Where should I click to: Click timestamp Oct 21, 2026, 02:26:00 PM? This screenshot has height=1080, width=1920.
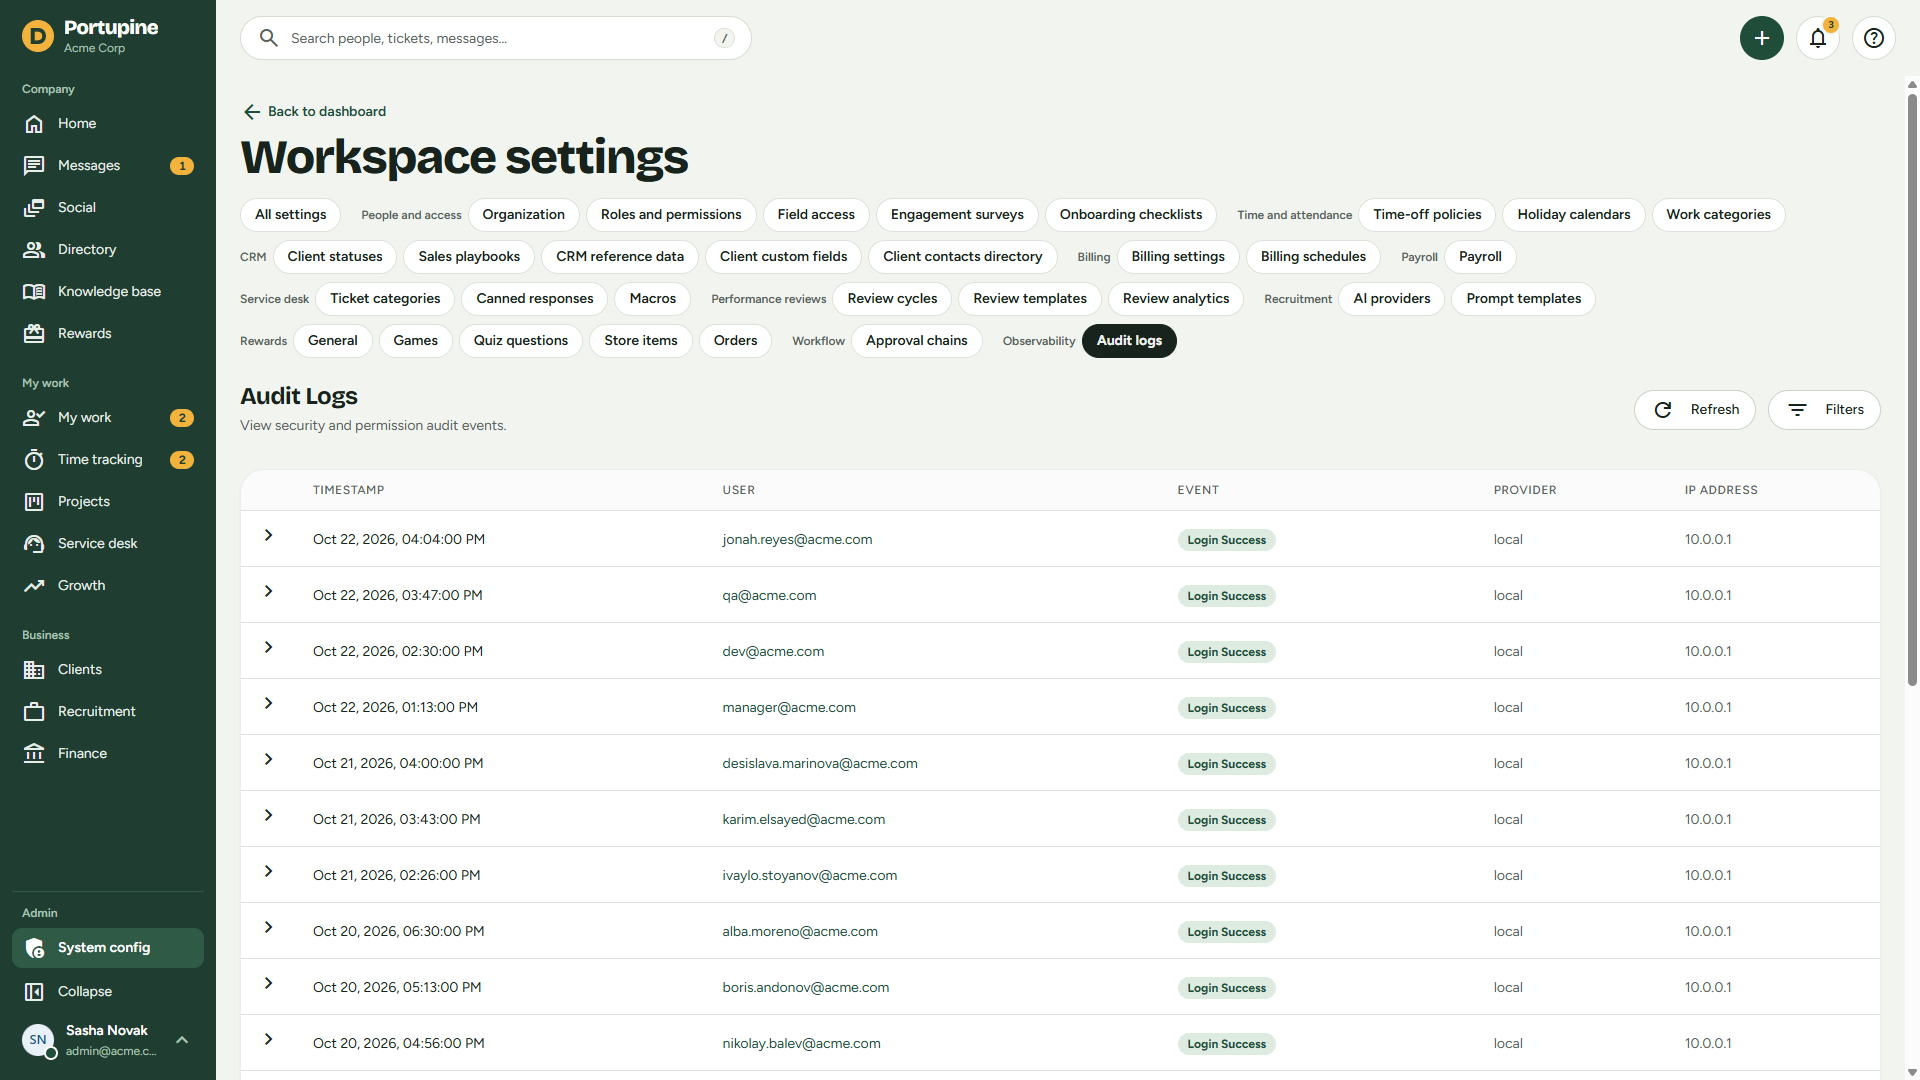coord(396,876)
